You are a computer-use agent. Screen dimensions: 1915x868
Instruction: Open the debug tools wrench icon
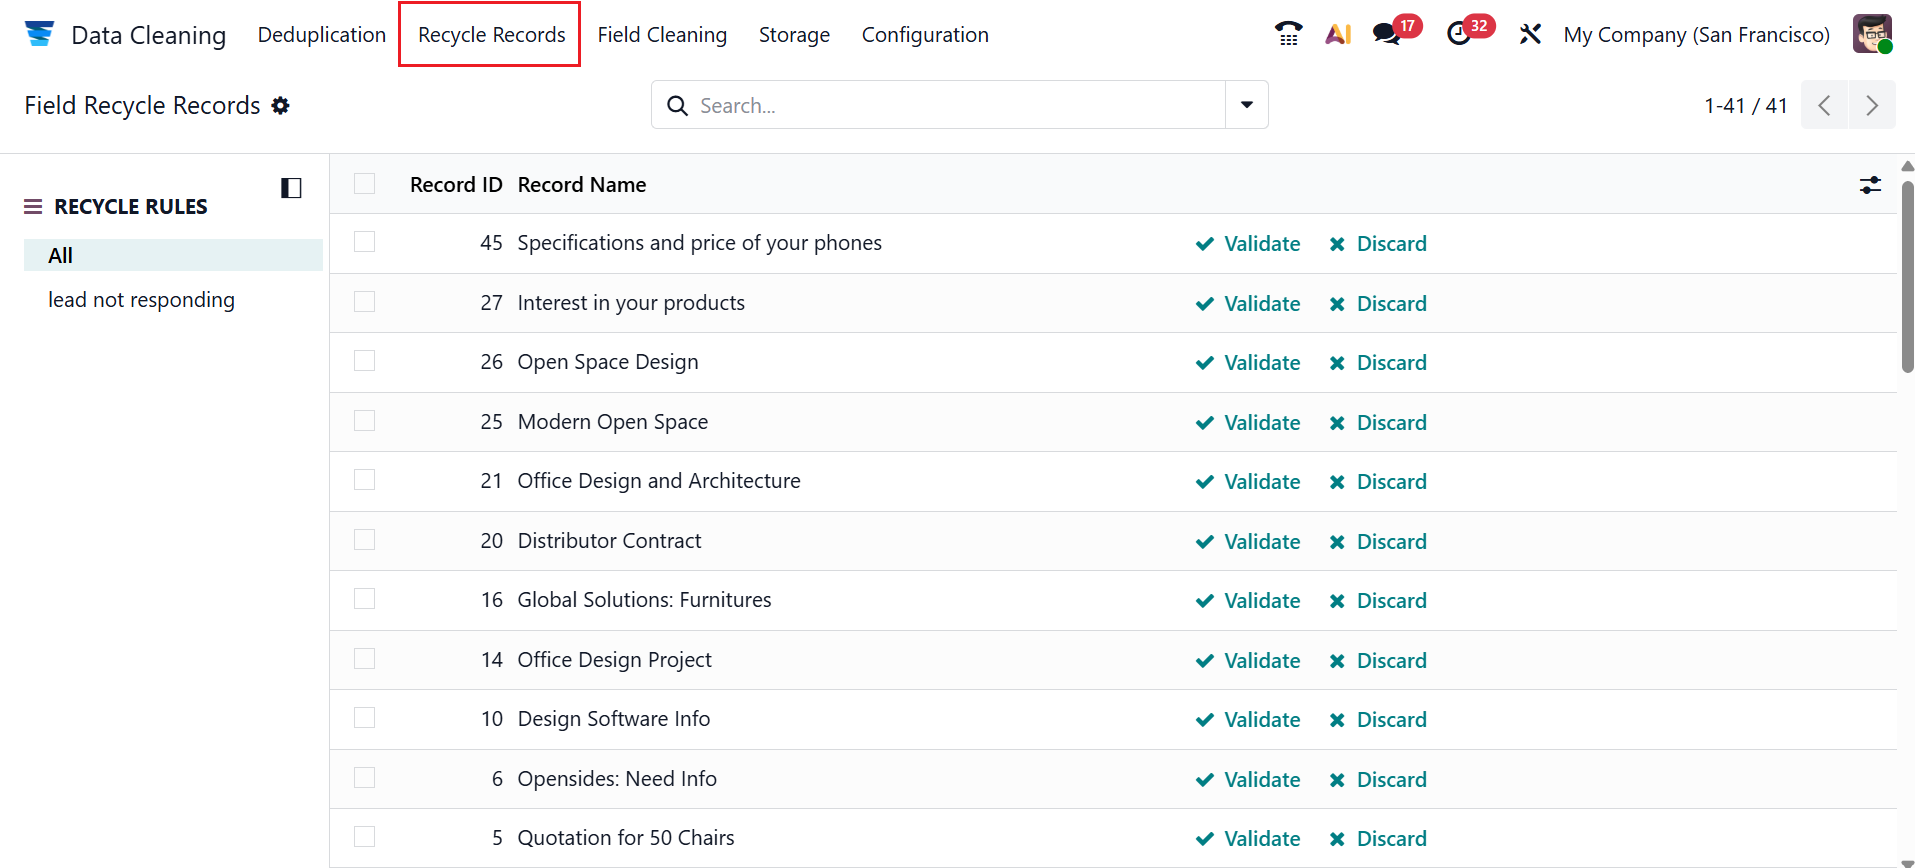coord(1530,34)
